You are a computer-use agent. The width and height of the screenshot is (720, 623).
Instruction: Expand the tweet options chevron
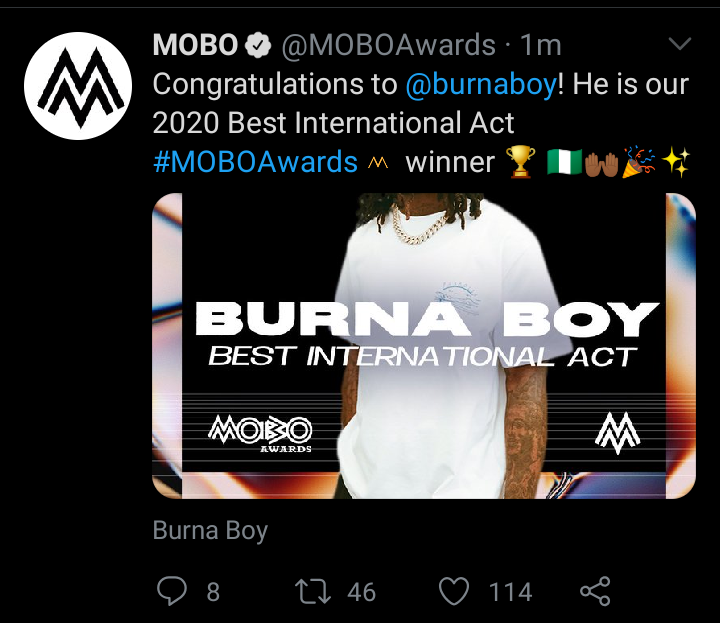click(680, 44)
